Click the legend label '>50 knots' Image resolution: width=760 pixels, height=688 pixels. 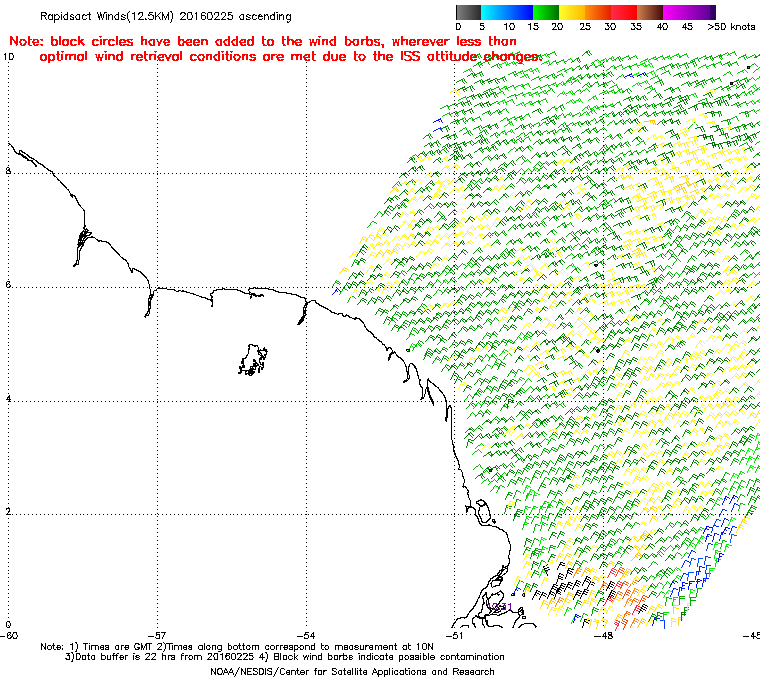[731, 27]
